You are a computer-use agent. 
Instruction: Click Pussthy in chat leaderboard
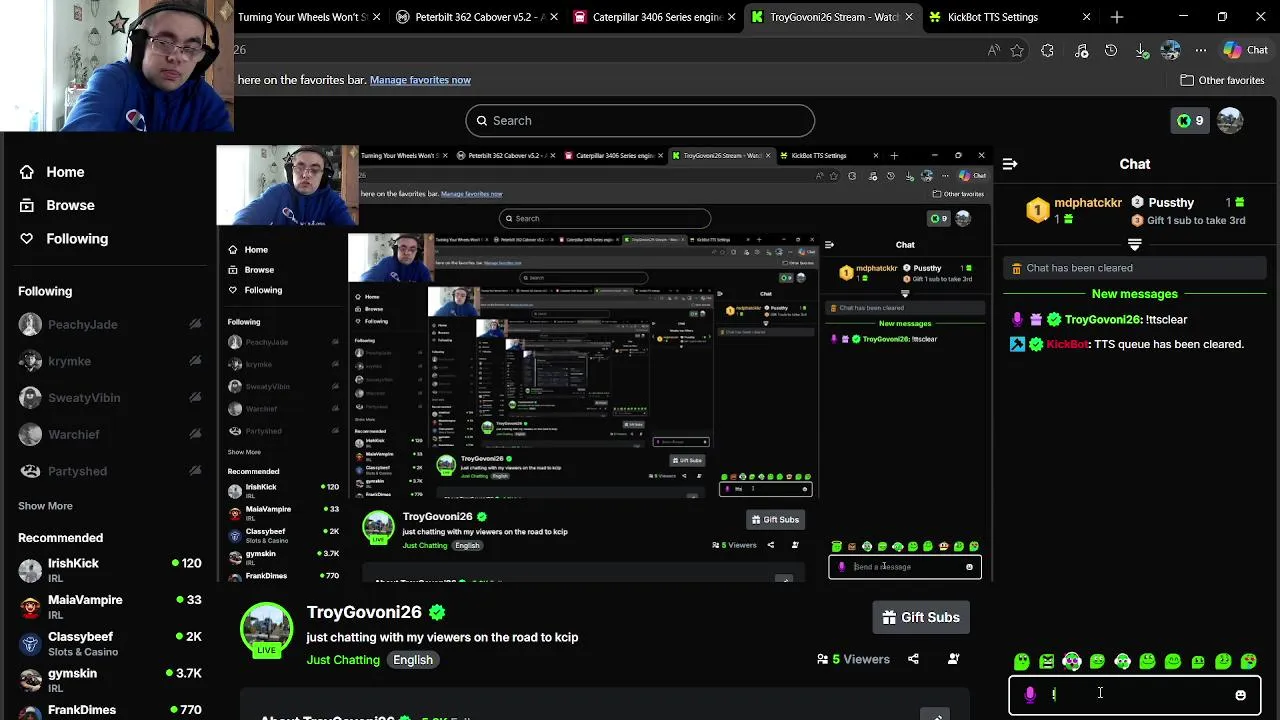coord(1171,203)
